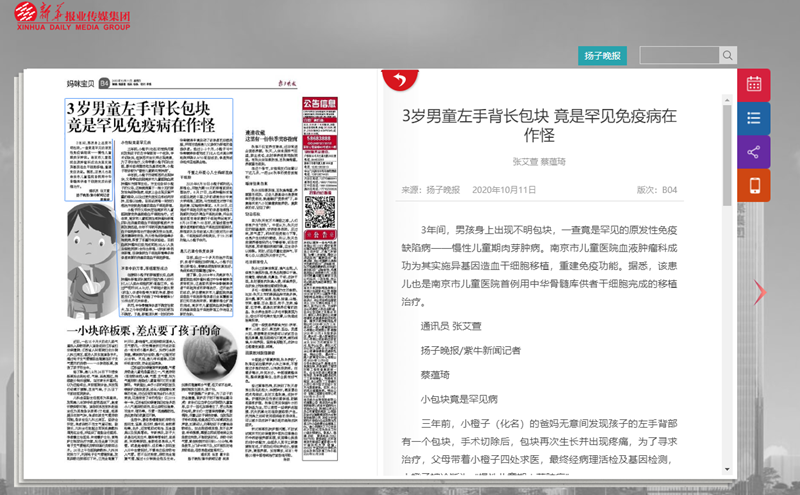Click the Xinhua Daily Media Group logo

coord(72,16)
